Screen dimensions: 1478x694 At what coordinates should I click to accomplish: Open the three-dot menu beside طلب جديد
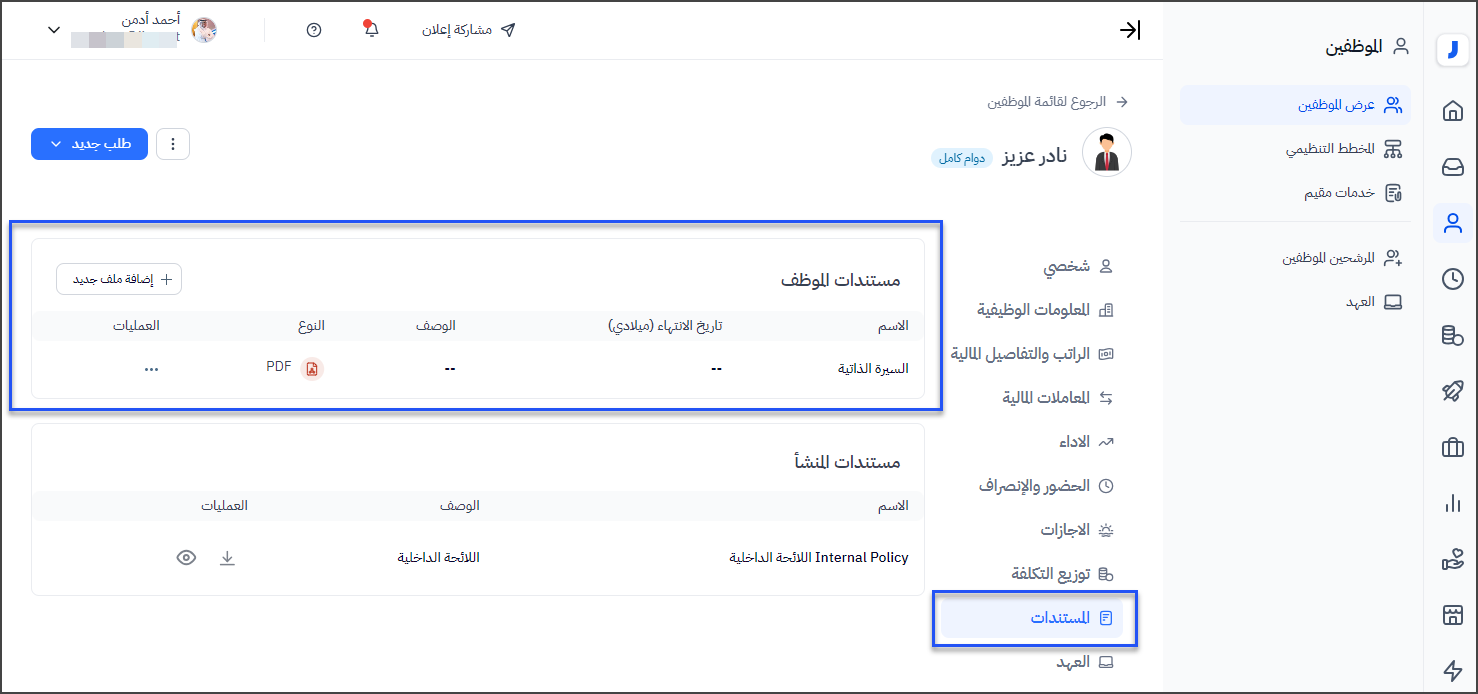tap(173, 144)
